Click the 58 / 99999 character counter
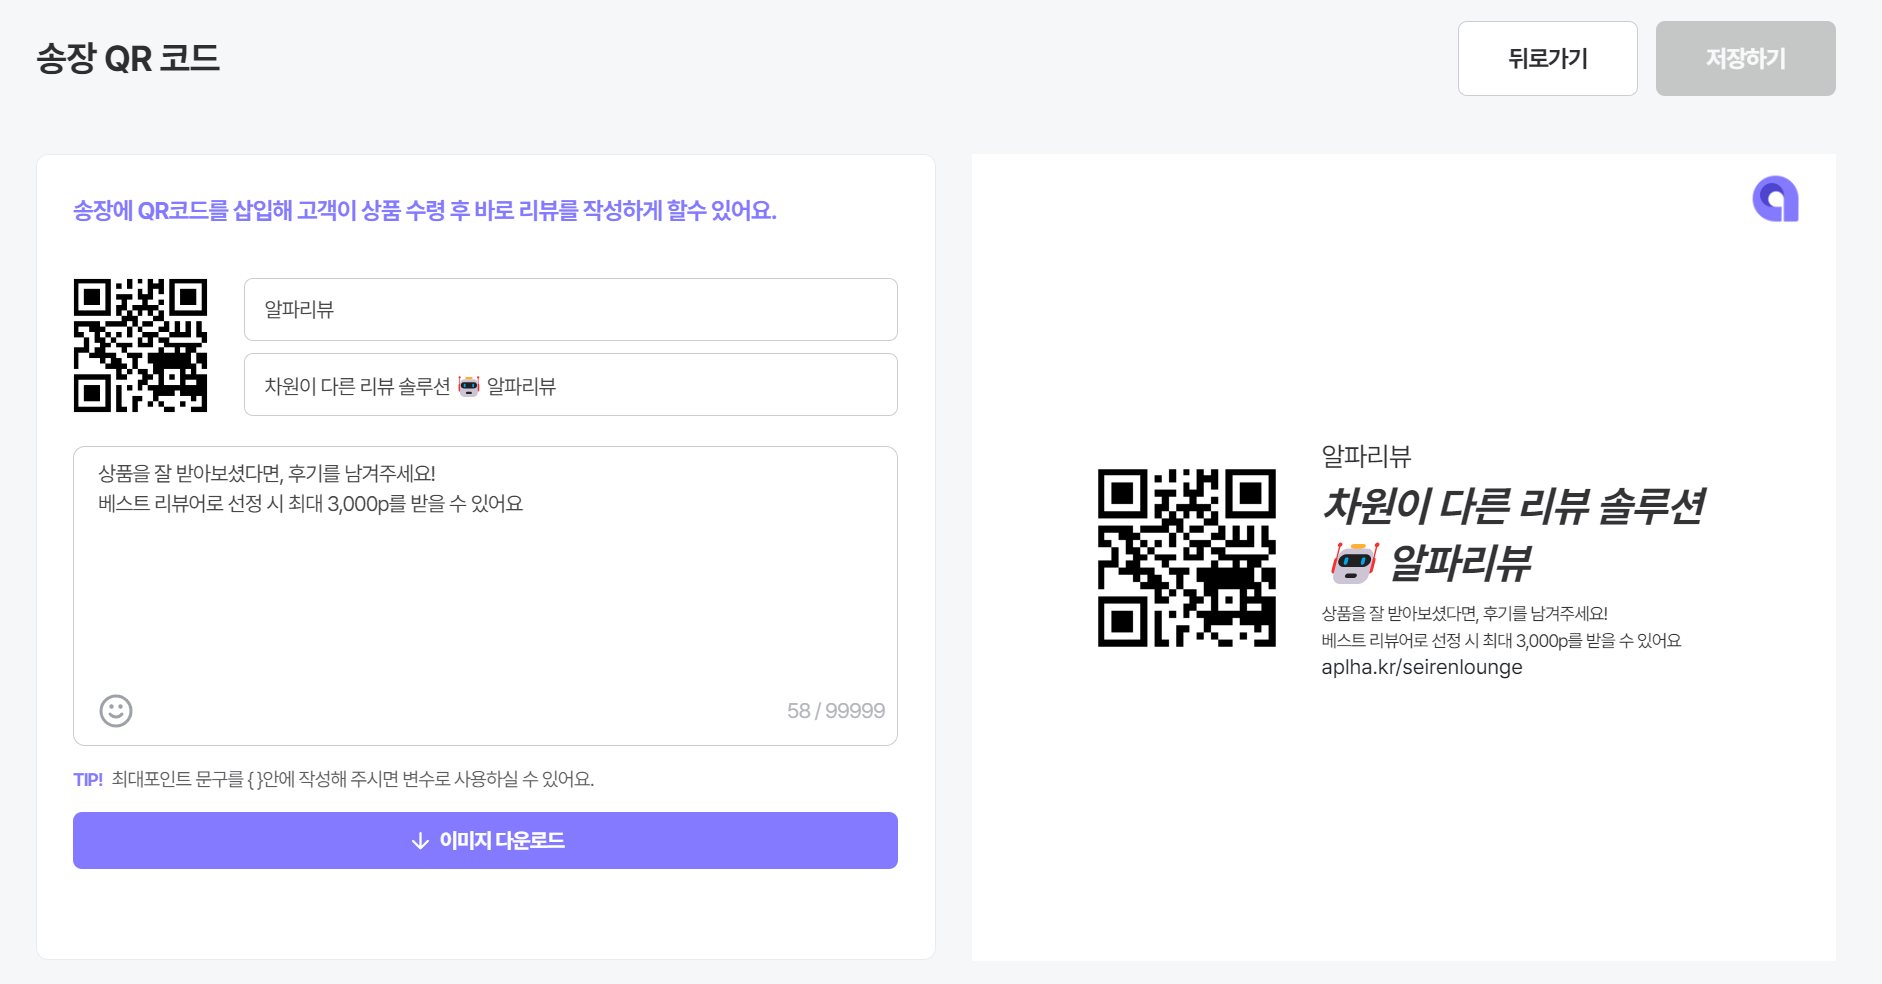 click(836, 711)
